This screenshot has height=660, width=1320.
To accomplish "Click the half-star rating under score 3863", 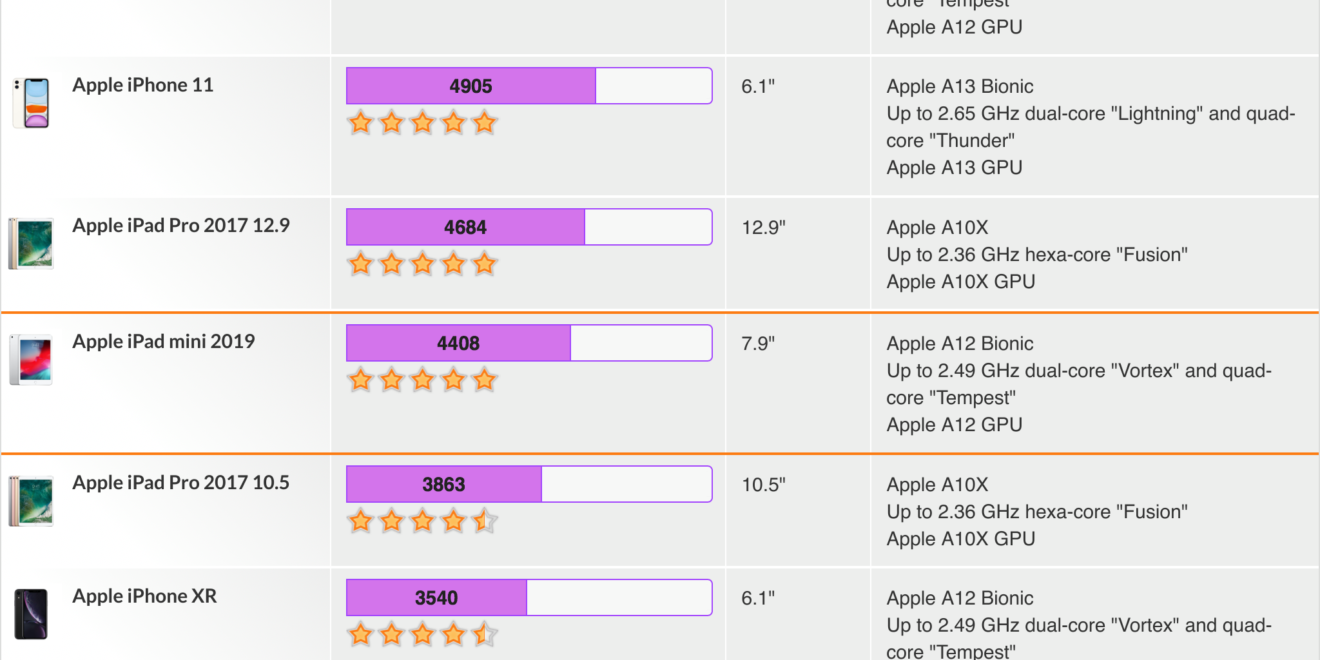I will 422,521.
